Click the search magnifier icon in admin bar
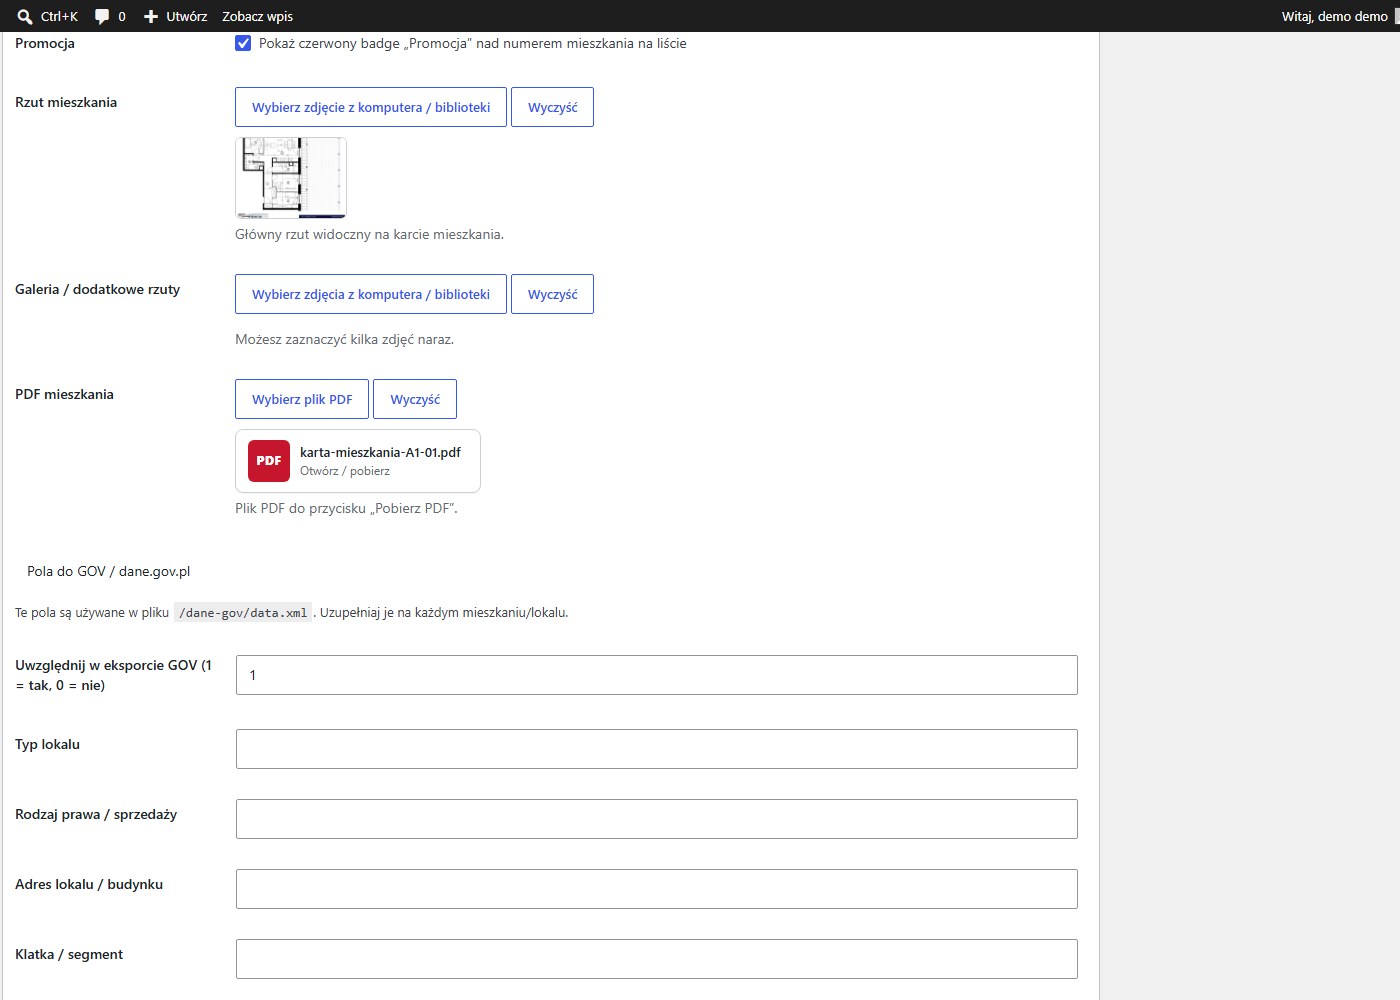1400x1000 pixels. [25, 16]
